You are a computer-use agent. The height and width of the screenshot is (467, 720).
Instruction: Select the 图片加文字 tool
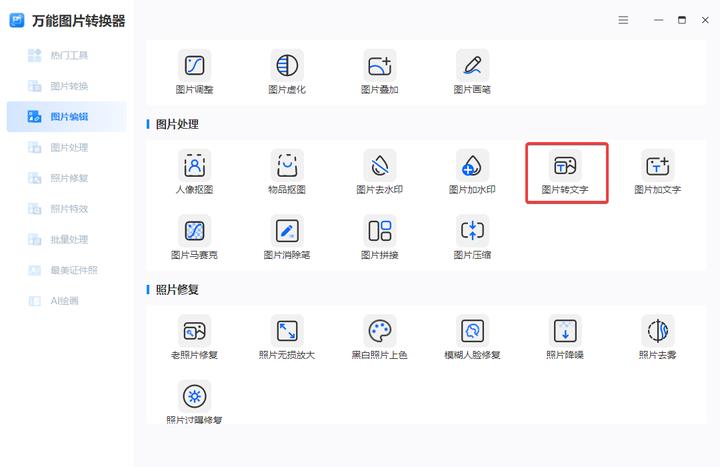point(658,172)
